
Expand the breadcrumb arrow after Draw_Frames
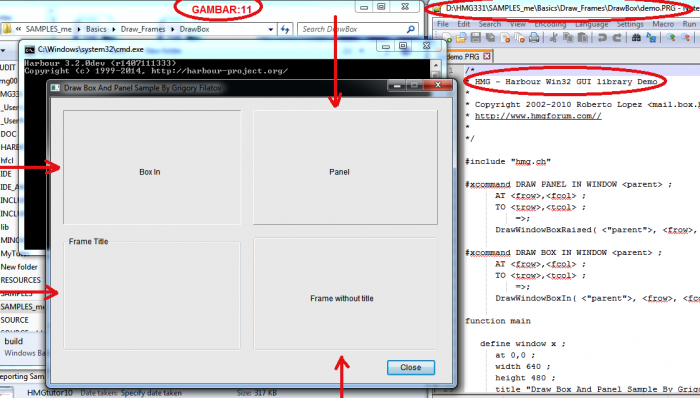pos(172,29)
